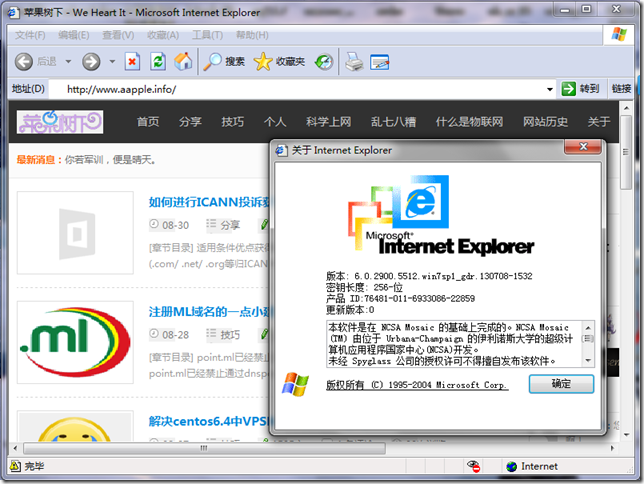Expand the address bar URL dropdown
The width and height of the screenshot is (644, 484).
point(550,89)
